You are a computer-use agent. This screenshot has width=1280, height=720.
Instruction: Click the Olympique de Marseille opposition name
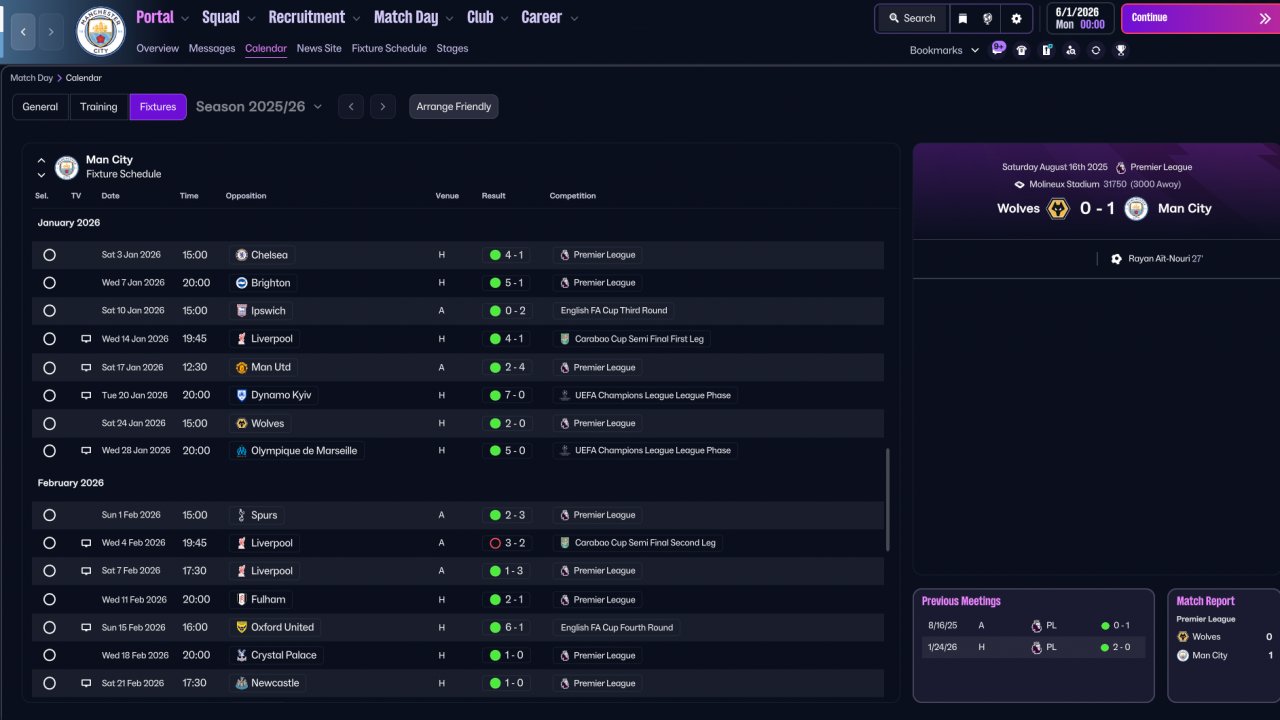304,451
